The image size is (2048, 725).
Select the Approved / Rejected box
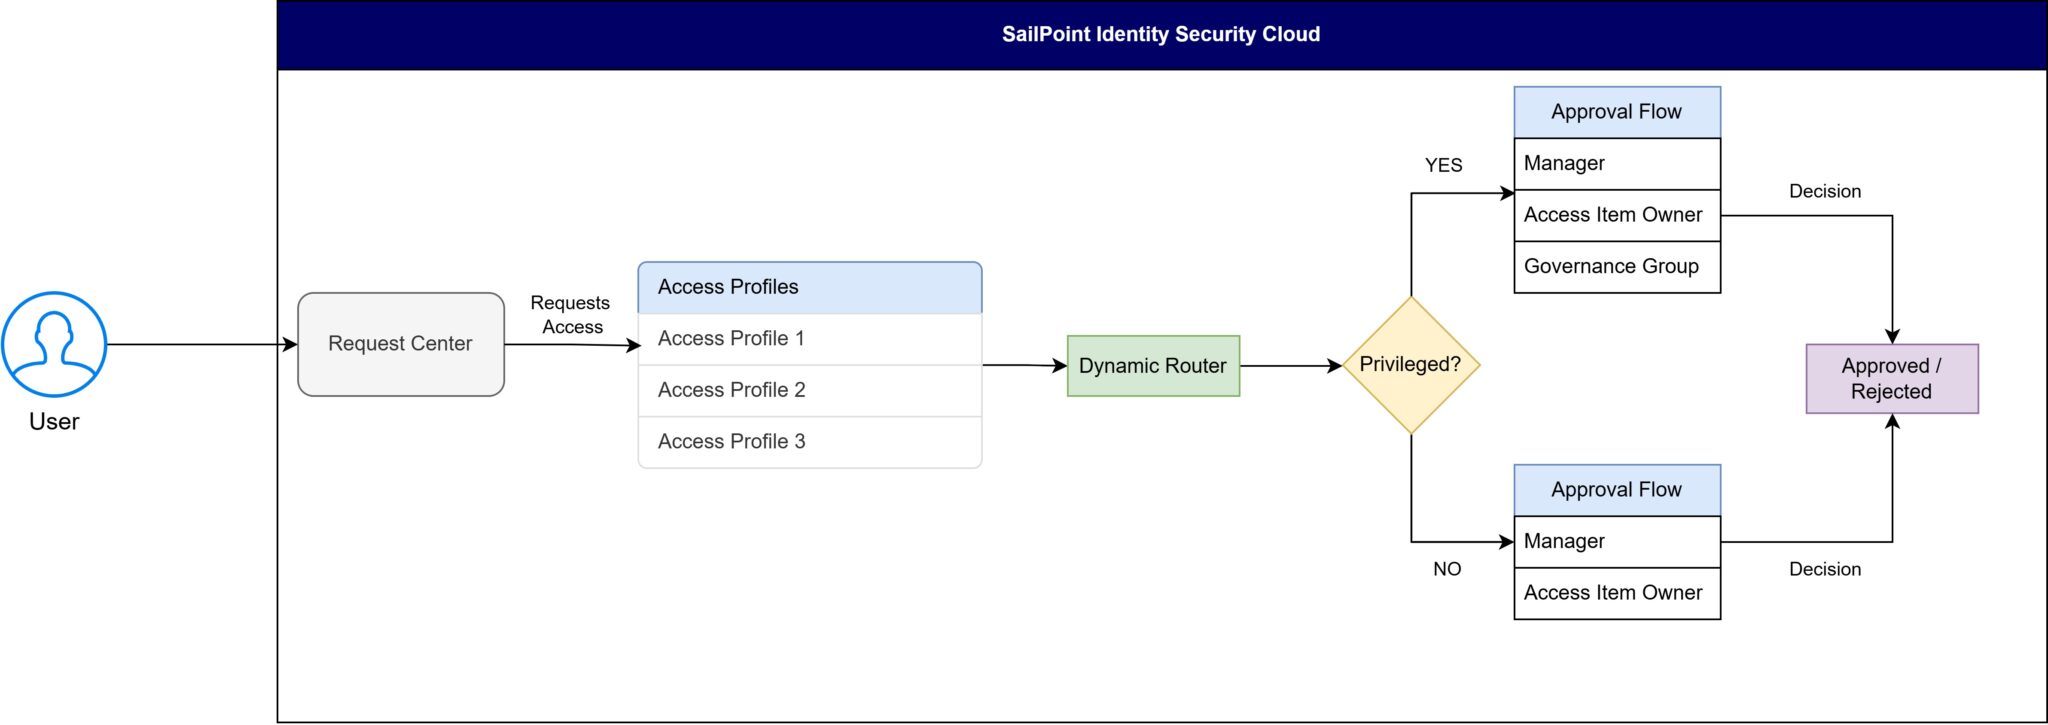[1892, 379]
